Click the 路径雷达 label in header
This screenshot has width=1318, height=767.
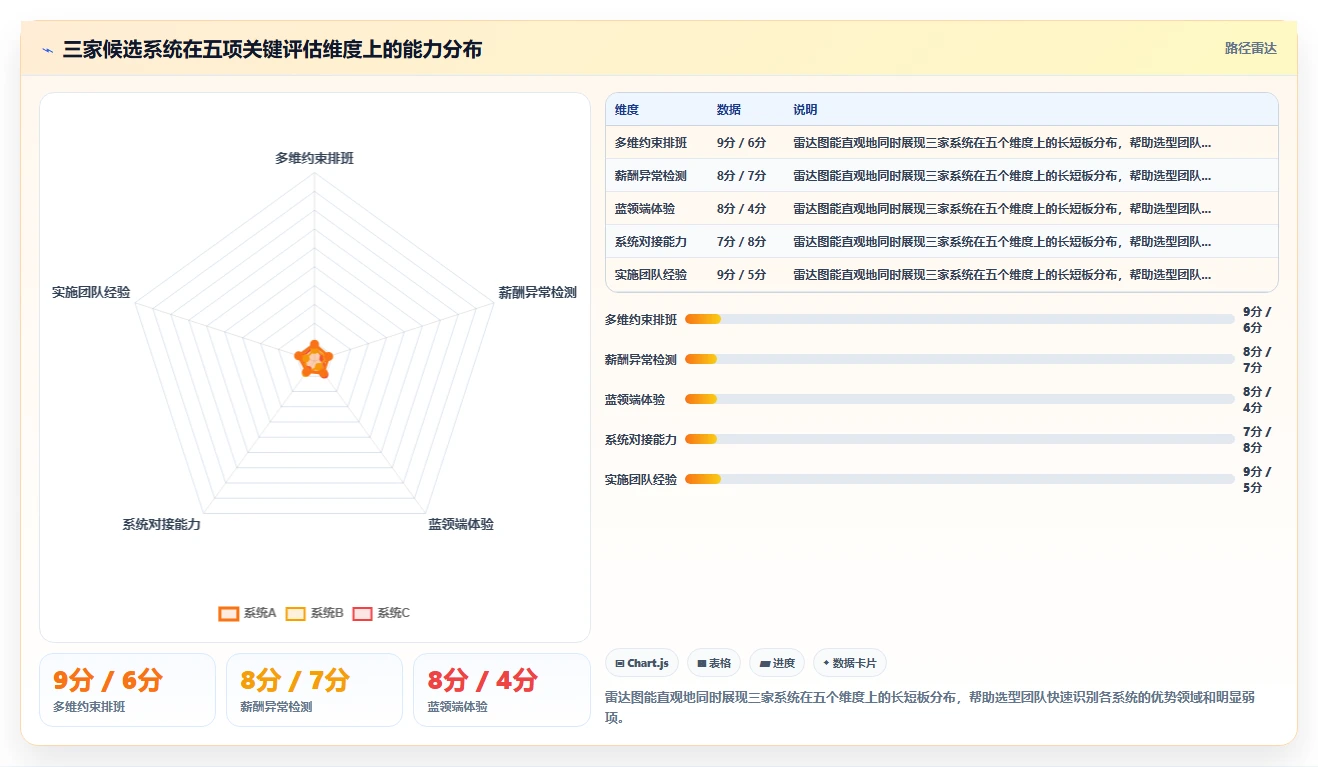click(1251, 48)
